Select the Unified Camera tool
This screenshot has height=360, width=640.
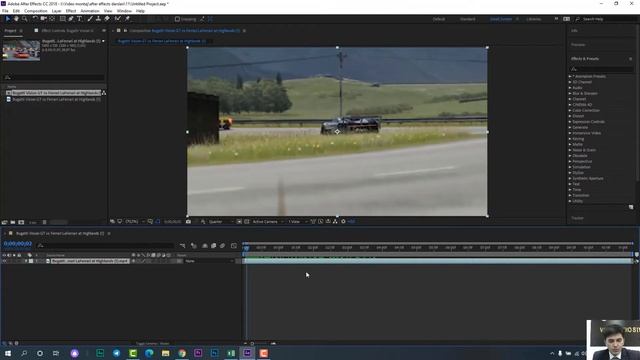click(44, 19)
